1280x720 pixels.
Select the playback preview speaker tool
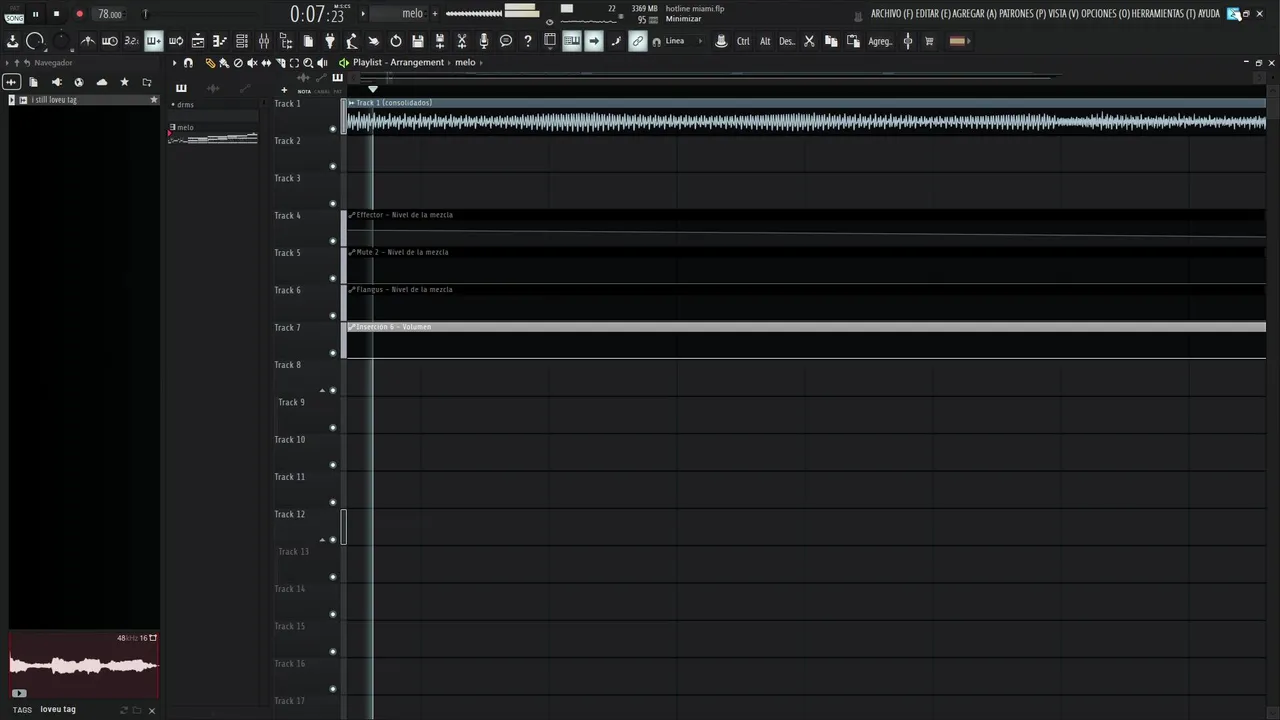322,63
